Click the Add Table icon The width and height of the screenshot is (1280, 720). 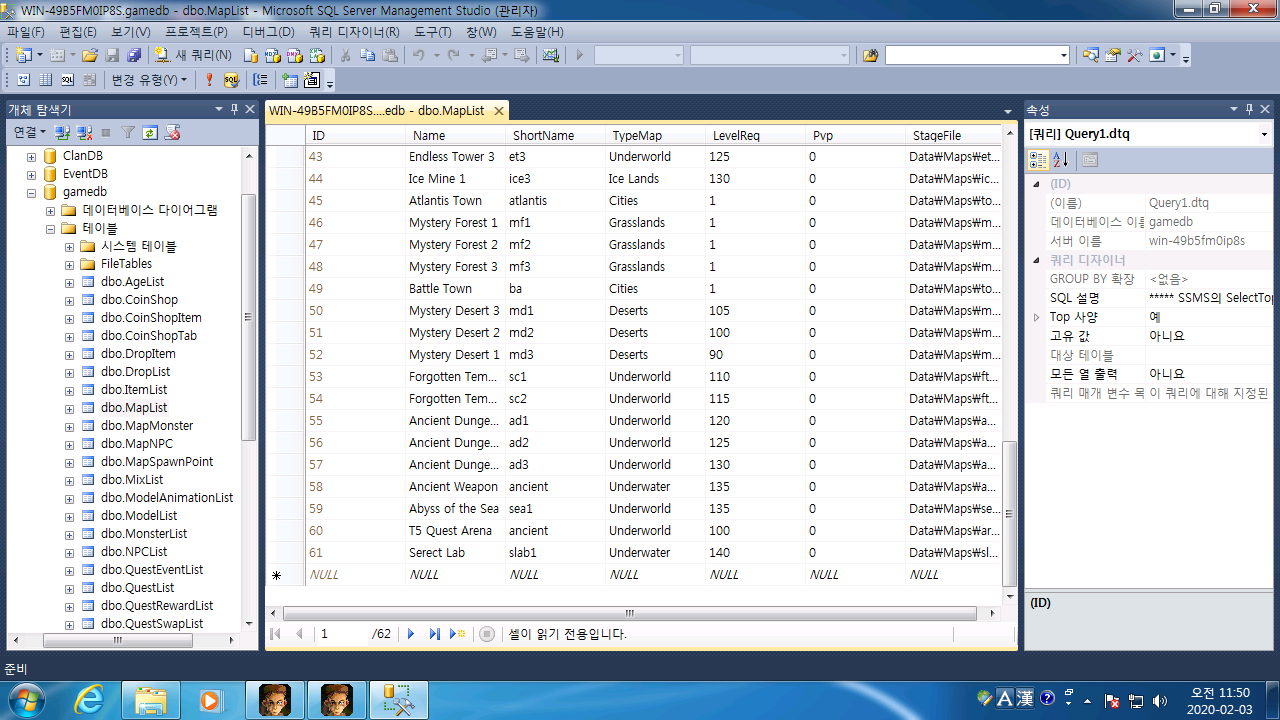290,80
